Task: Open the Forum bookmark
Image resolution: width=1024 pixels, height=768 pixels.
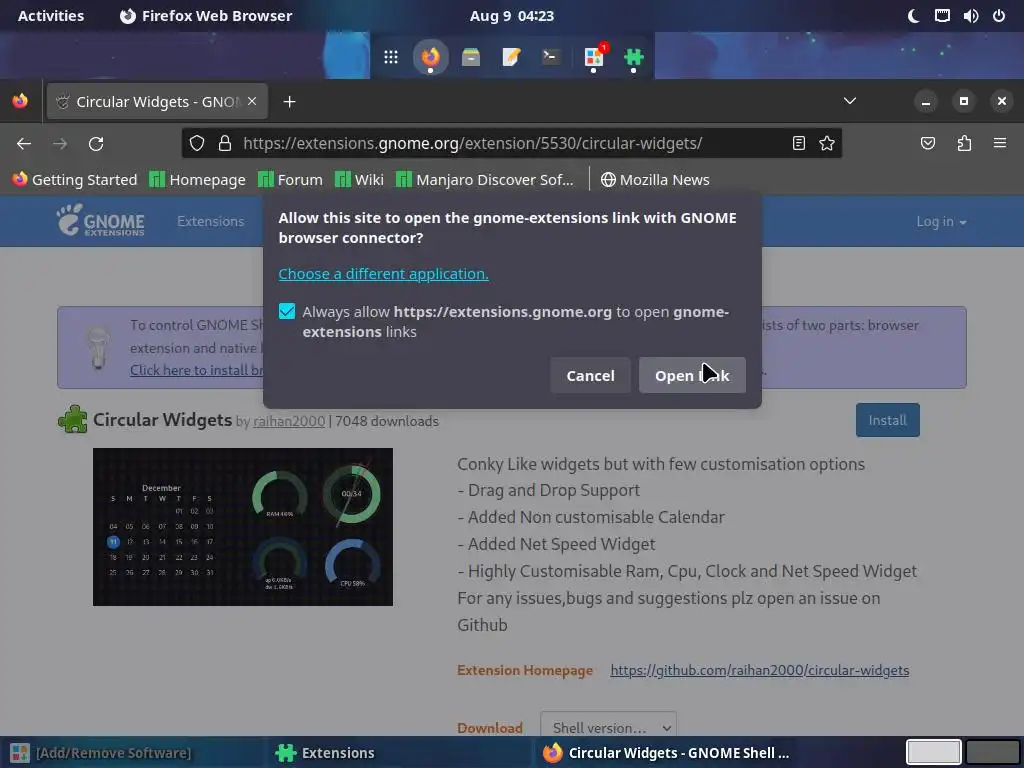Action: [x=291, y=180]
